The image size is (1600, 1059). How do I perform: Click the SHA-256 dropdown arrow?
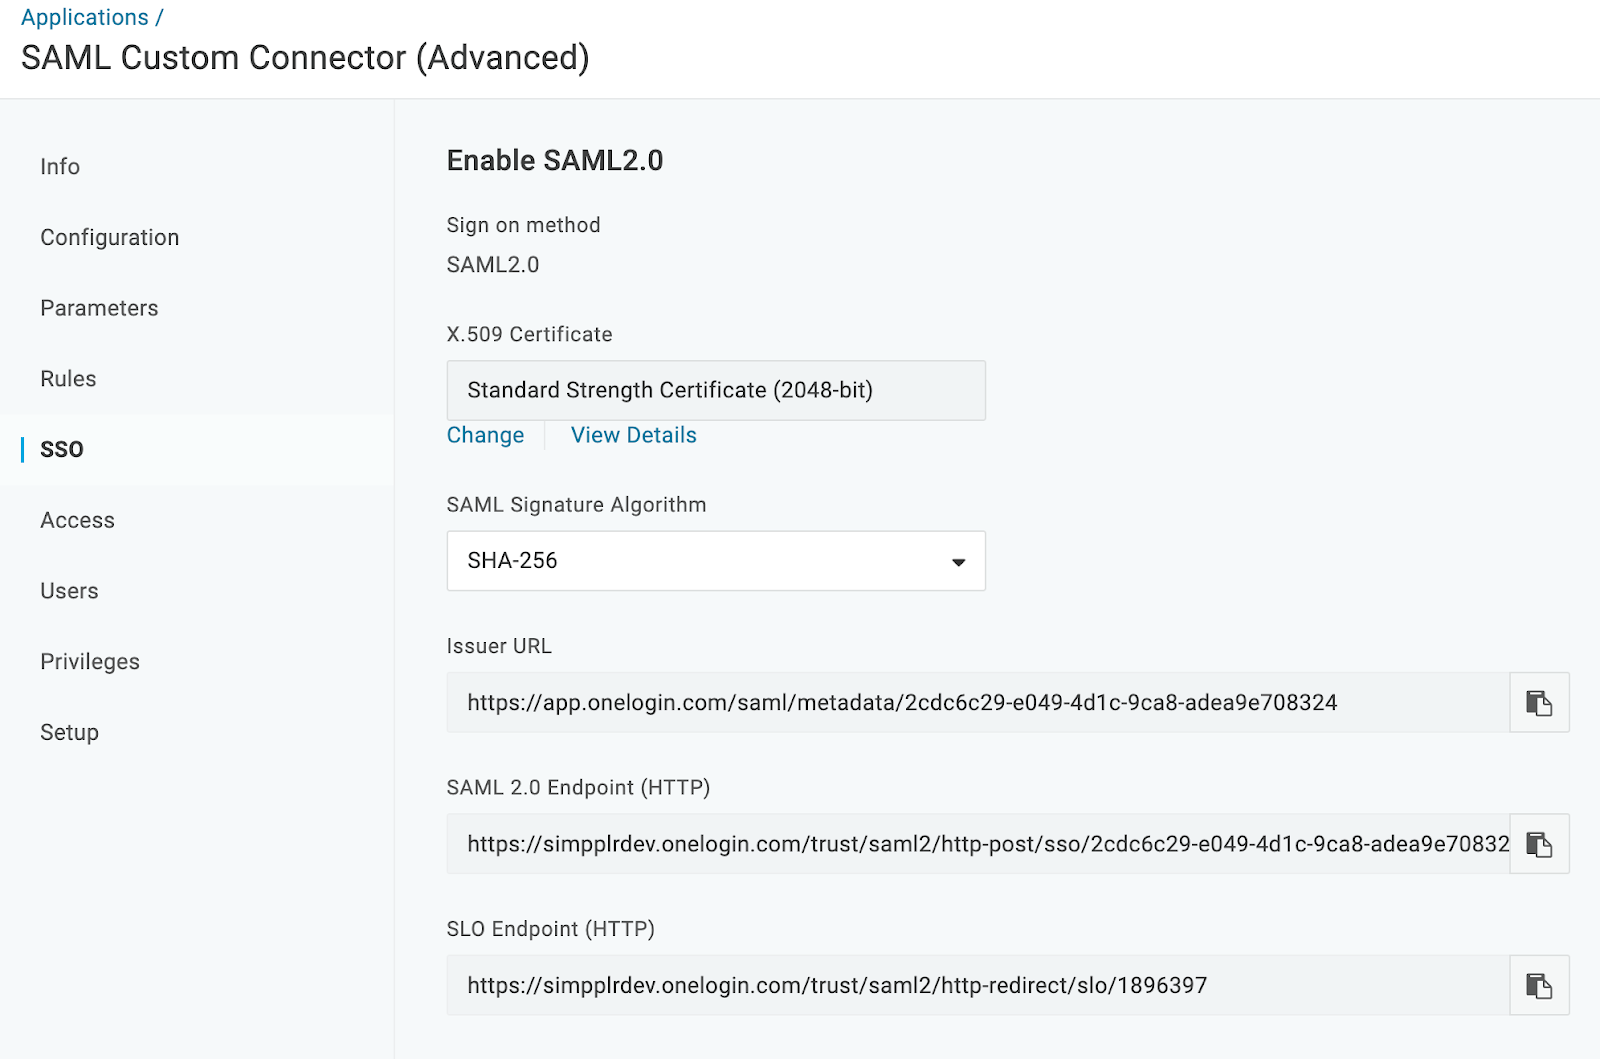[958, 562]
